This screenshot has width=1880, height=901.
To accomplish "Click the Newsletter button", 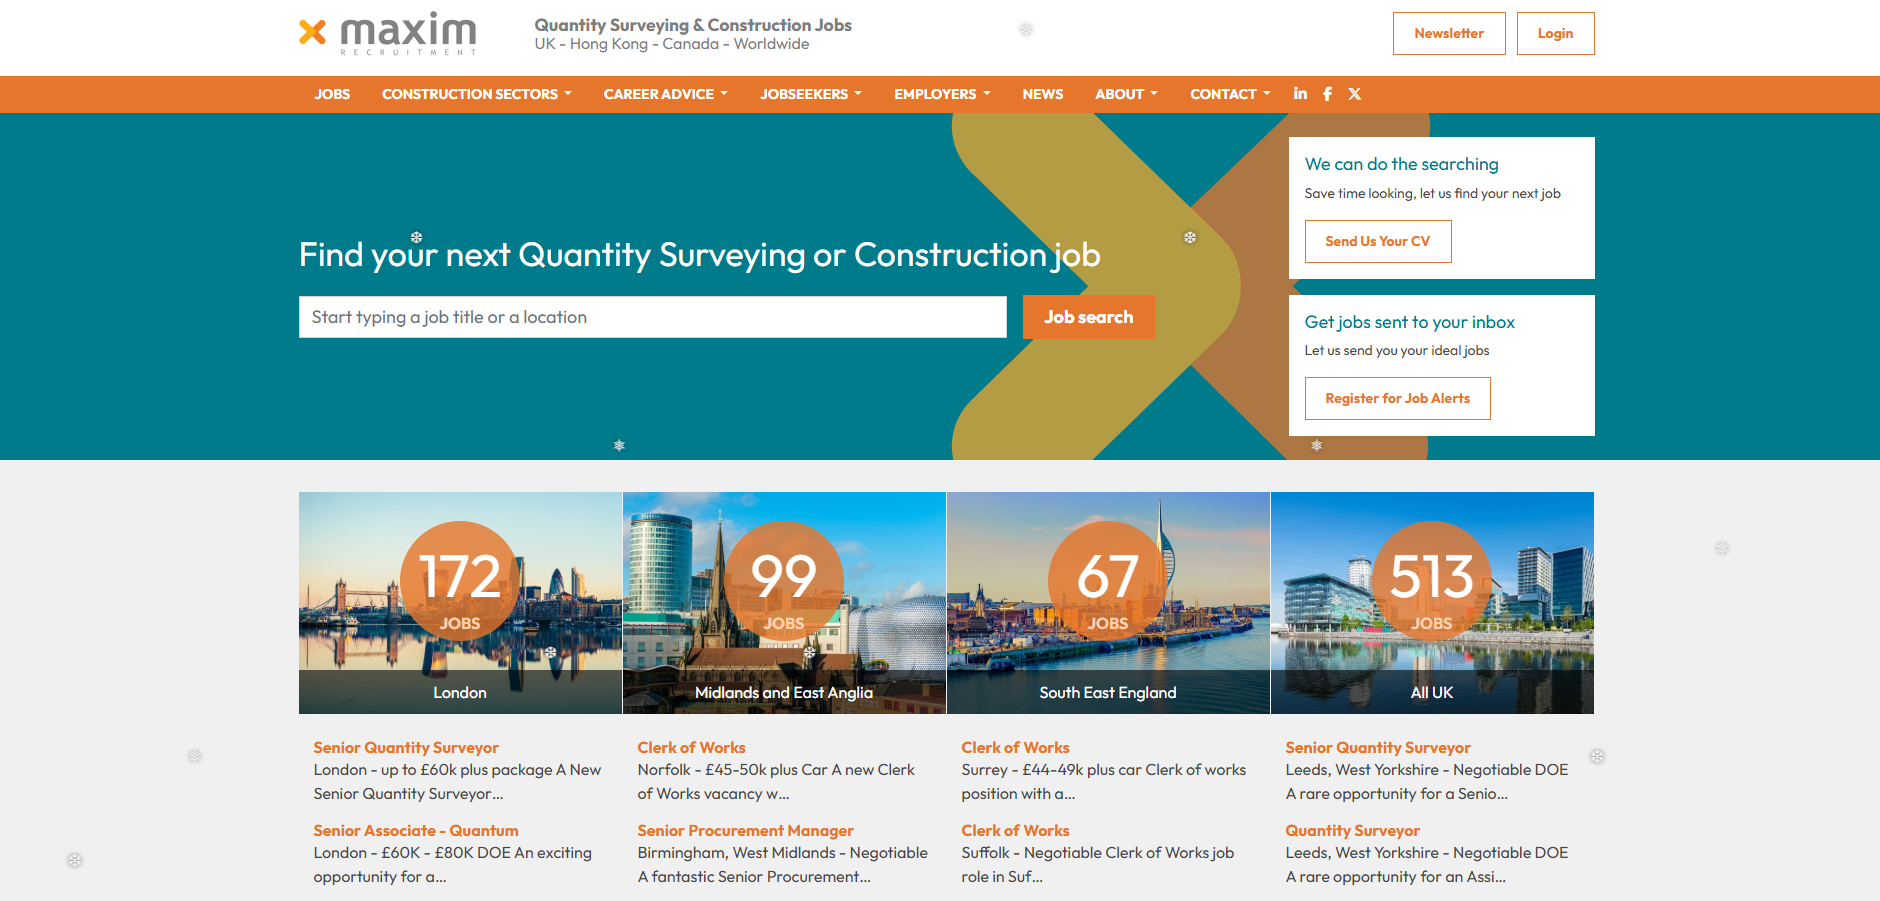I will tap(1449, 33).
